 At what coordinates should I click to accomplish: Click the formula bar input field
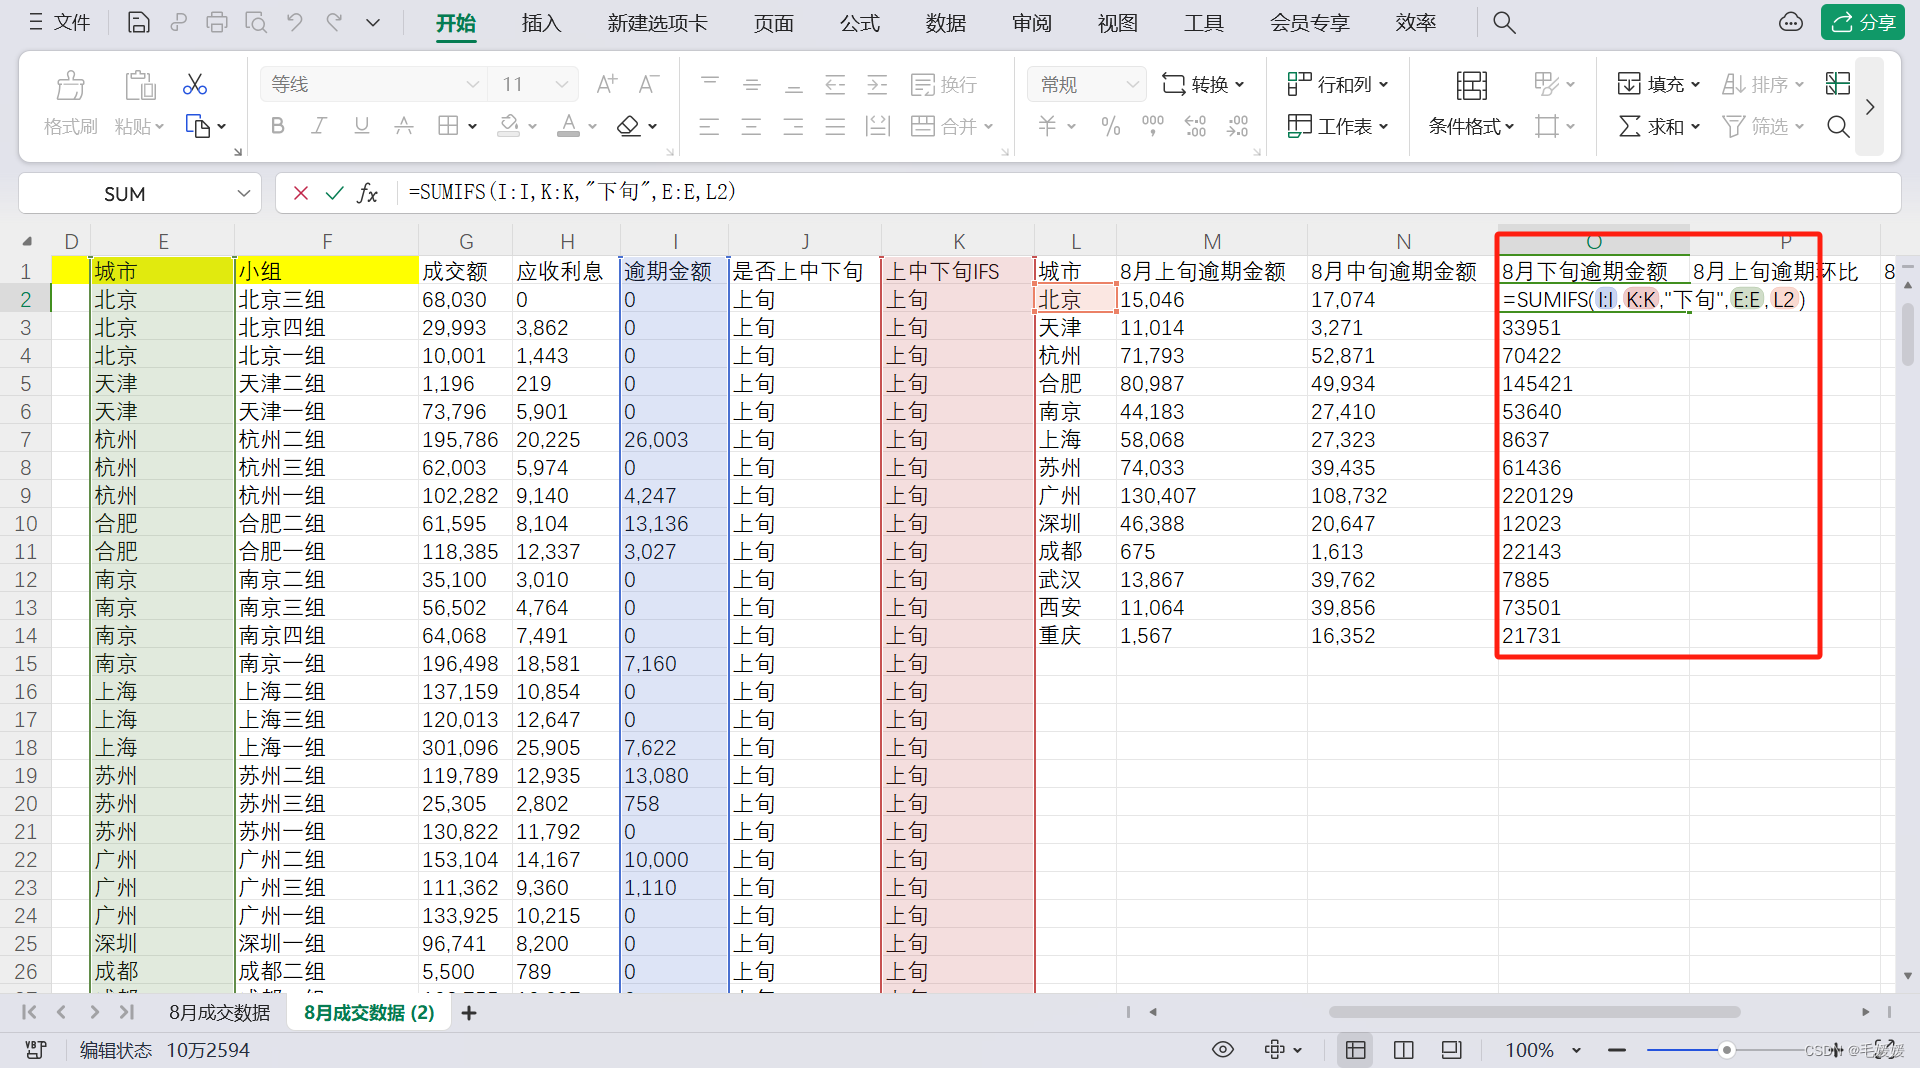(1148, 193)
